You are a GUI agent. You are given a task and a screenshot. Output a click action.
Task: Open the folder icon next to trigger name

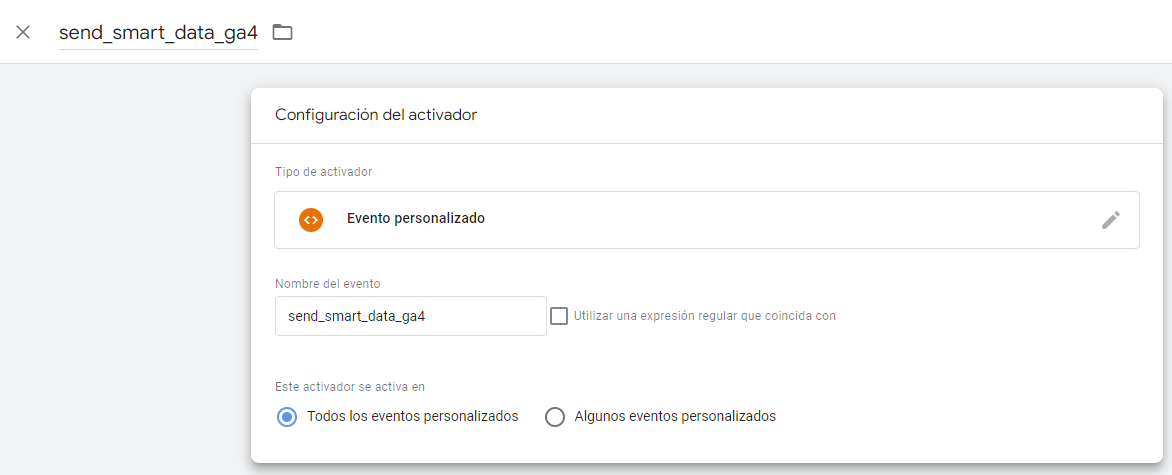coord(282,32)
